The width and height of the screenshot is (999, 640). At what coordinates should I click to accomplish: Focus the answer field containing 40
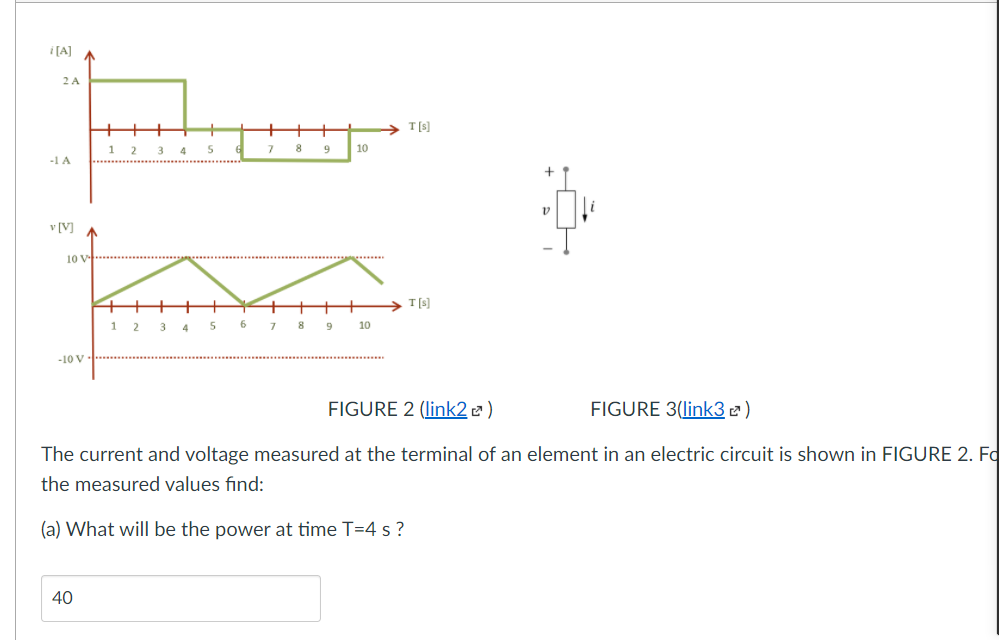(181, 598)
